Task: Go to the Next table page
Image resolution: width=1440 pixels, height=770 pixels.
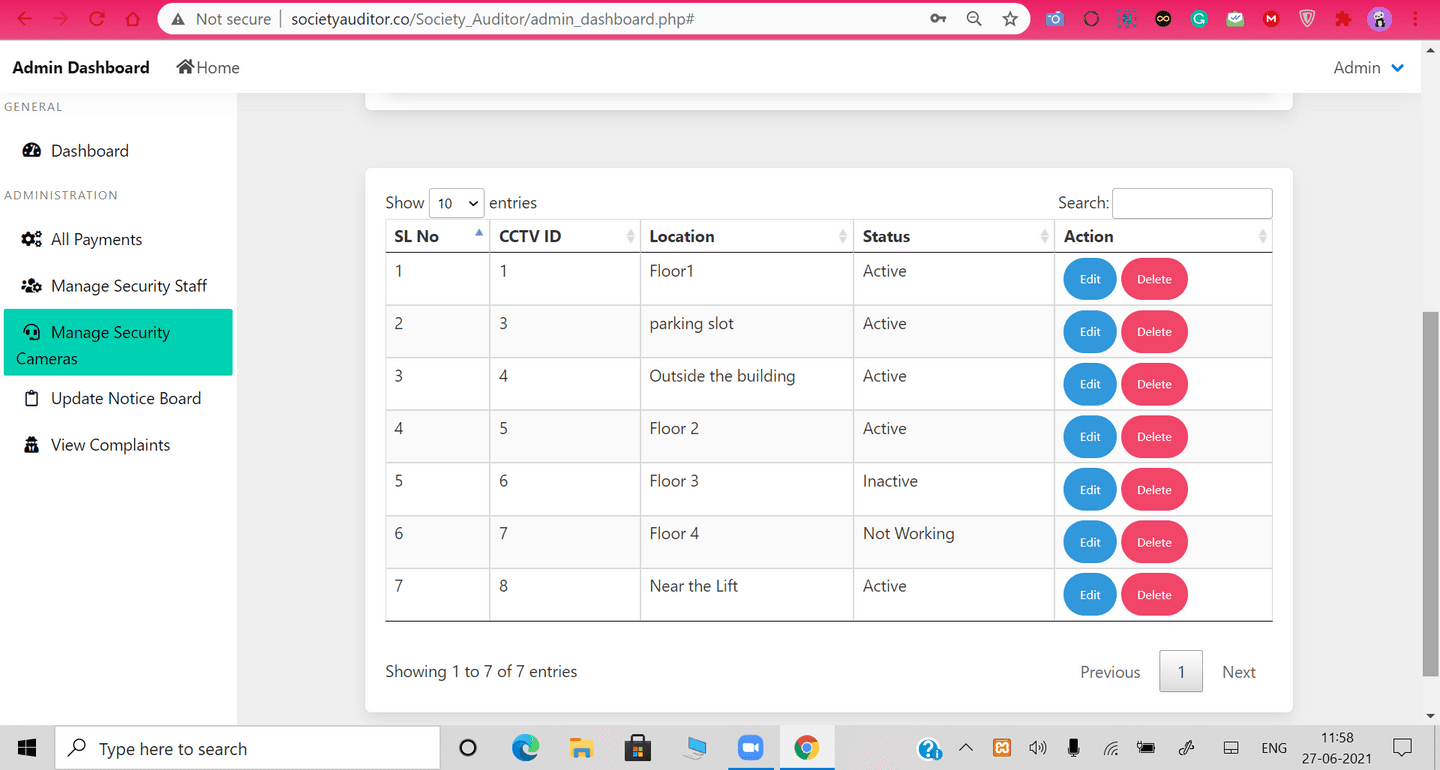Action: point(1239,672)
